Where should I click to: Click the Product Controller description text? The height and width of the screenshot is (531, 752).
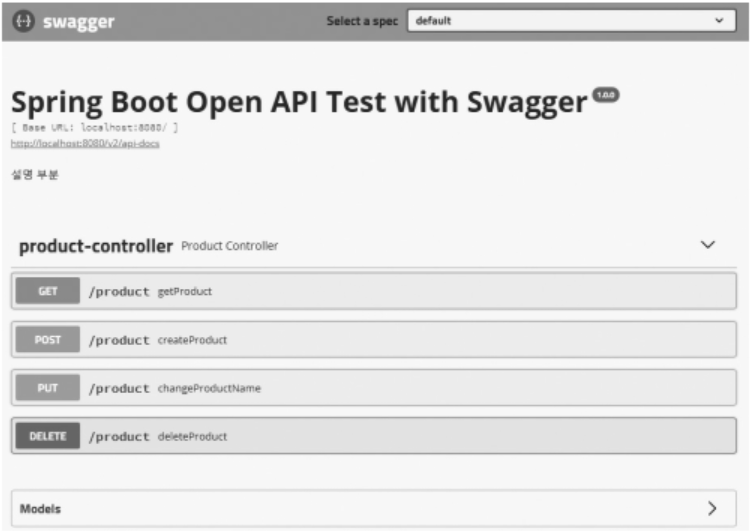click(229, 246)
